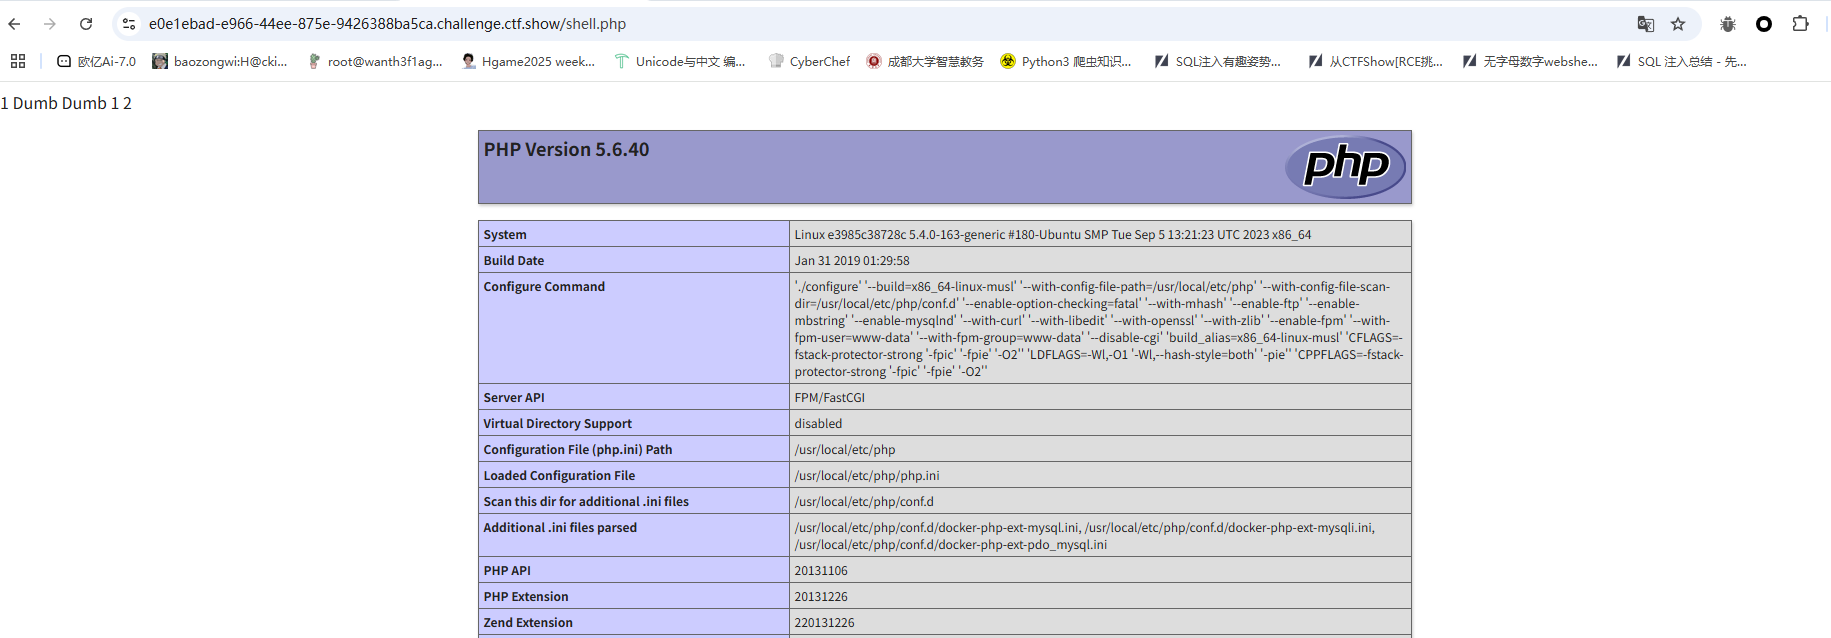The height and width of the screenshot is (638, 1831).
Task: Click the black circle extension icon
Action: (1764, 24)
